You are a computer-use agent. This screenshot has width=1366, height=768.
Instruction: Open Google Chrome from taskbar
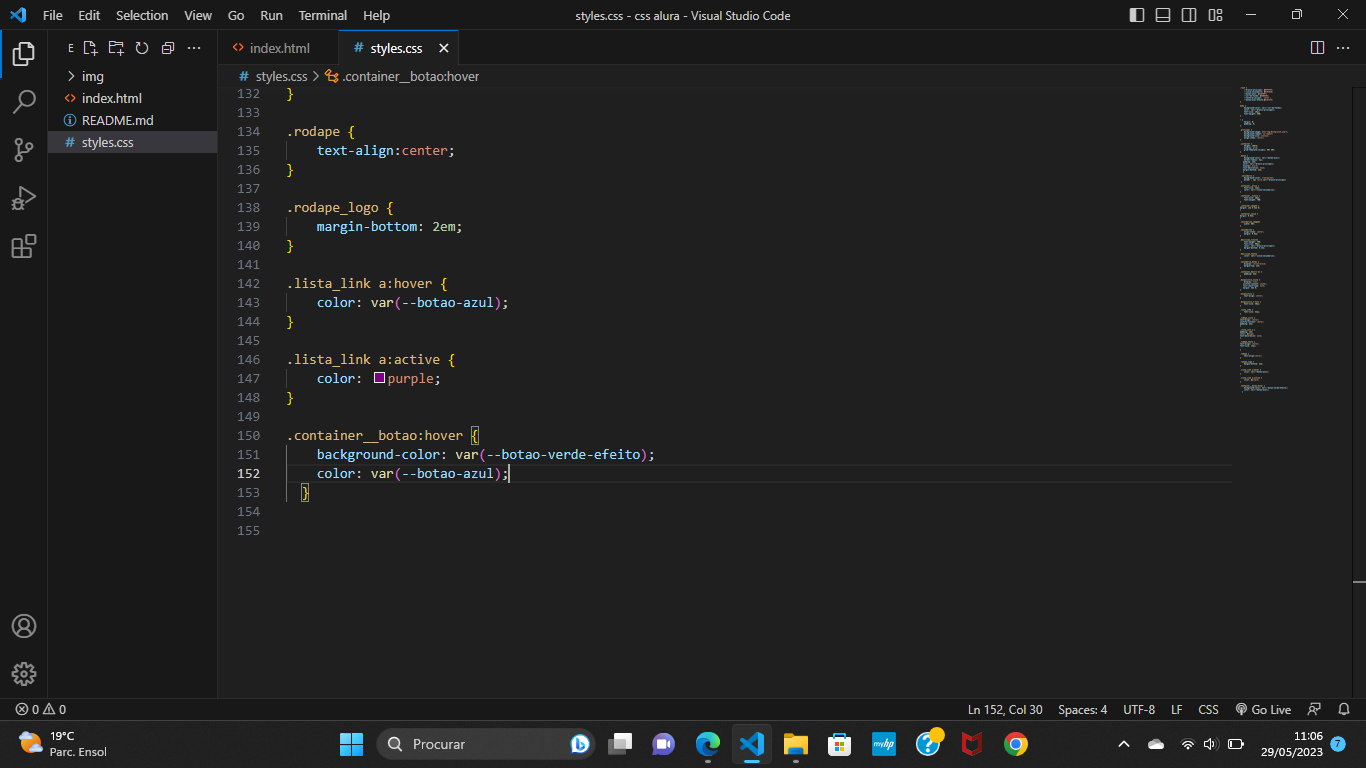(x=1016, y=744)
